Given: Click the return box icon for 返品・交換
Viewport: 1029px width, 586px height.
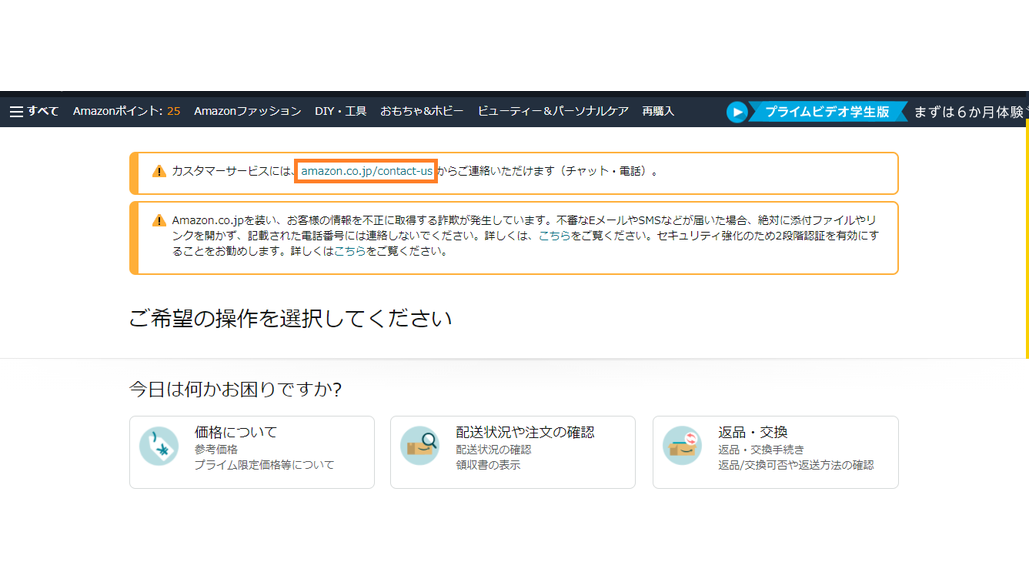Looking at the screenshot, I should [x=682, y=446].
